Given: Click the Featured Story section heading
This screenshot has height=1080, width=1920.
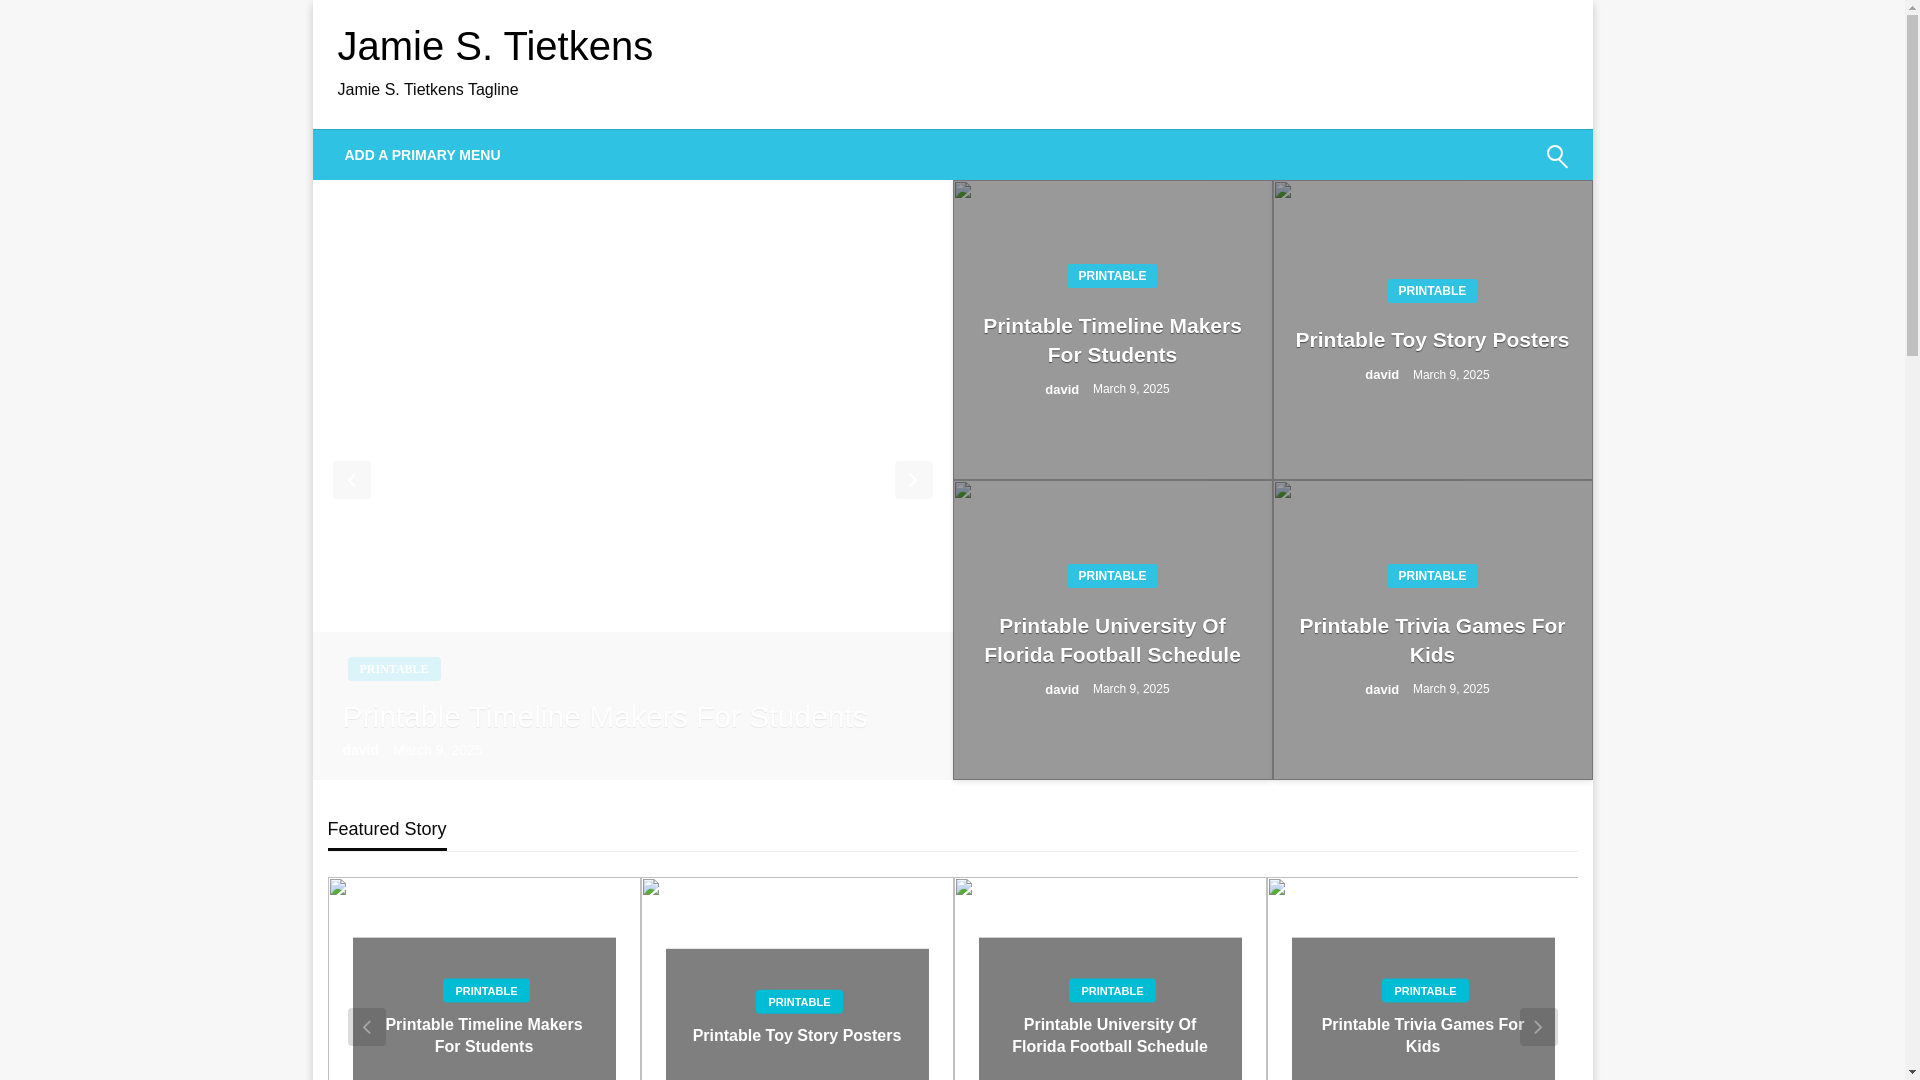Looking at the screenshot, I should [387, 829].
